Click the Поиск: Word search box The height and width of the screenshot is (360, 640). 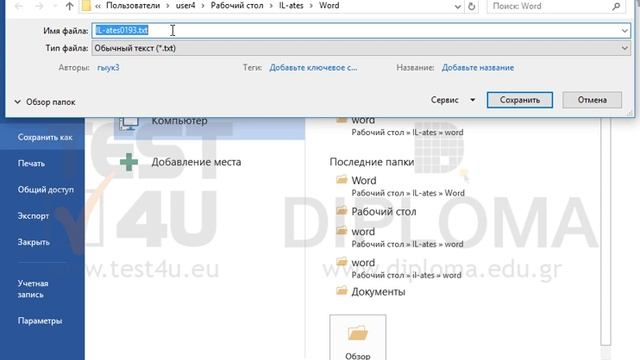click(556, 6)
